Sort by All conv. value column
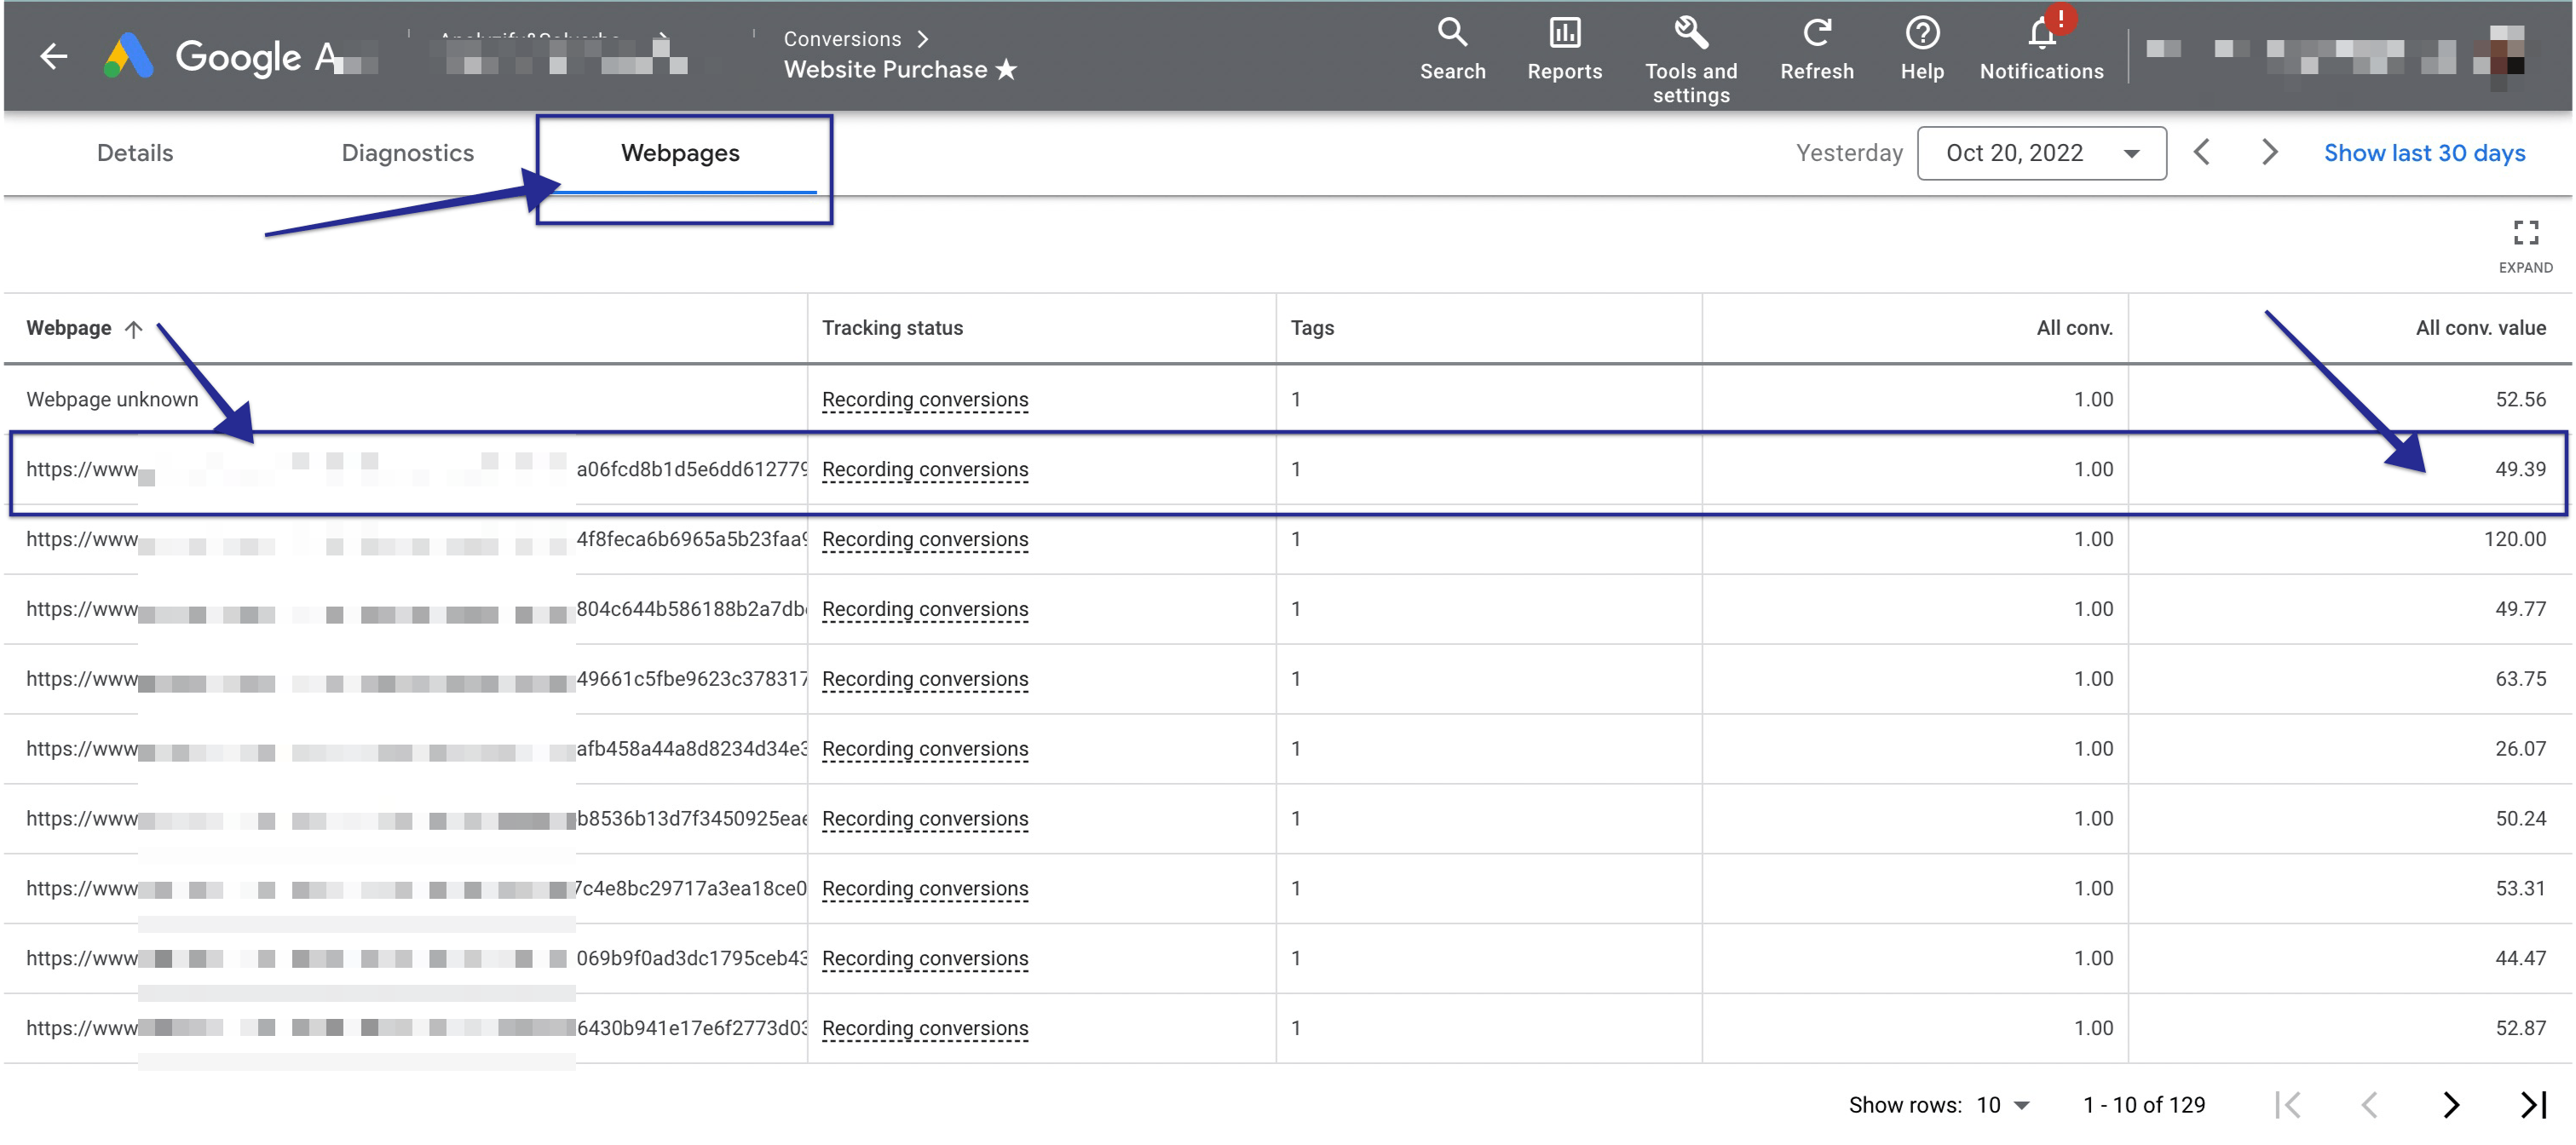 [x=2480, y=328]
